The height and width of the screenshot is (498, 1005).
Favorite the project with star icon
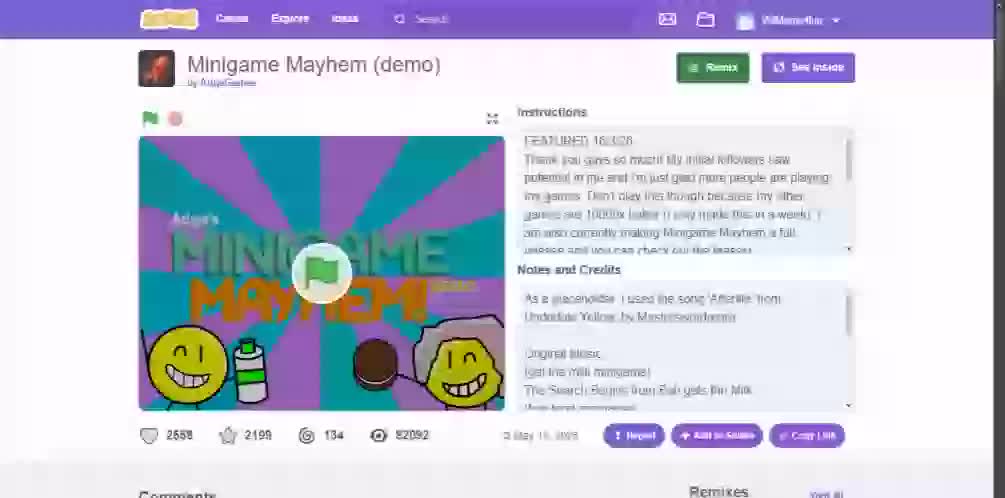click(228, 436)
